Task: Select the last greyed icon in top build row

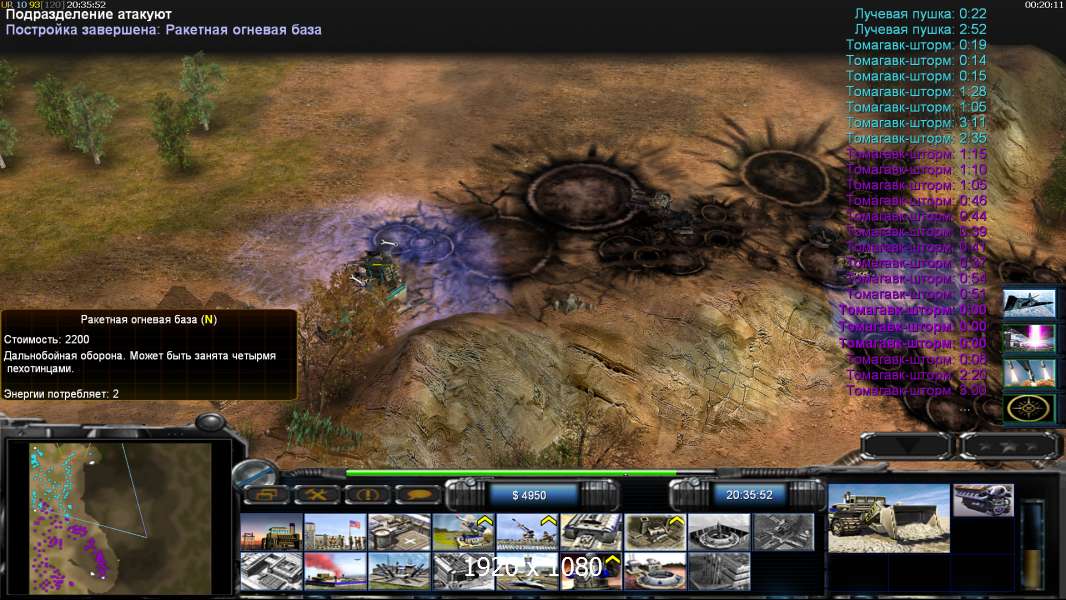Action: pos(783,531)
